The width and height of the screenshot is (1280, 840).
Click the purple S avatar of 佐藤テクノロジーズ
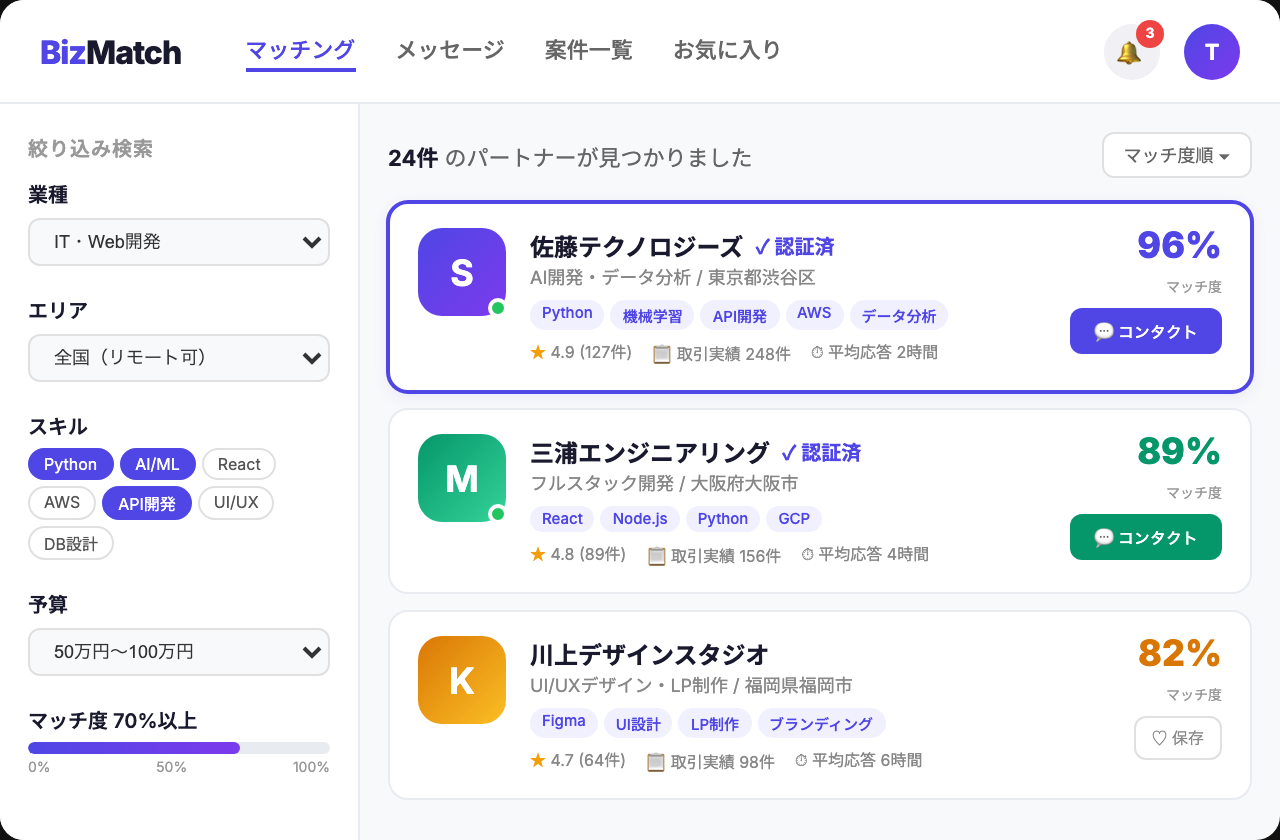[x=461, y=271]
